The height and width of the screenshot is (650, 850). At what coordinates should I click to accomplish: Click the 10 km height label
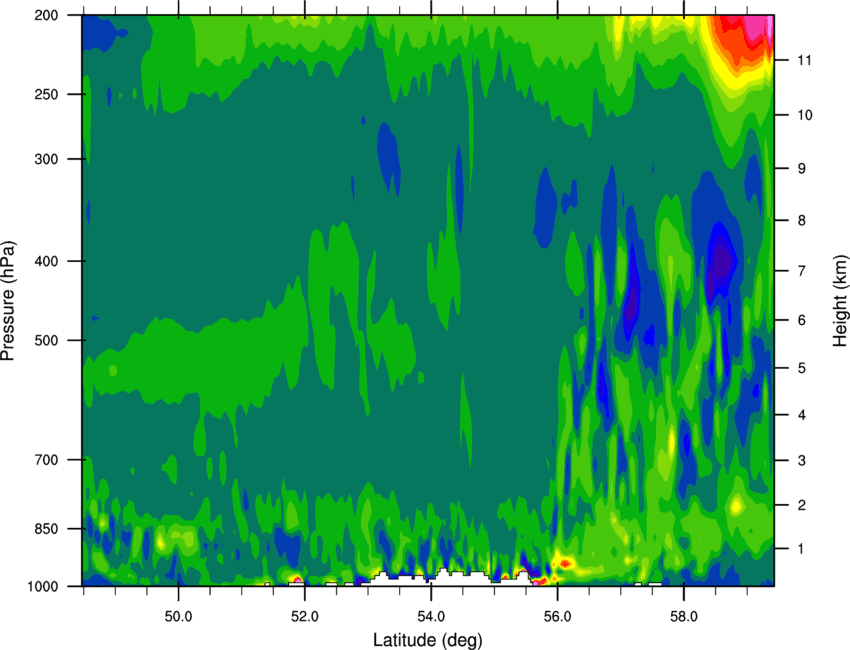[x=804, y=115]
